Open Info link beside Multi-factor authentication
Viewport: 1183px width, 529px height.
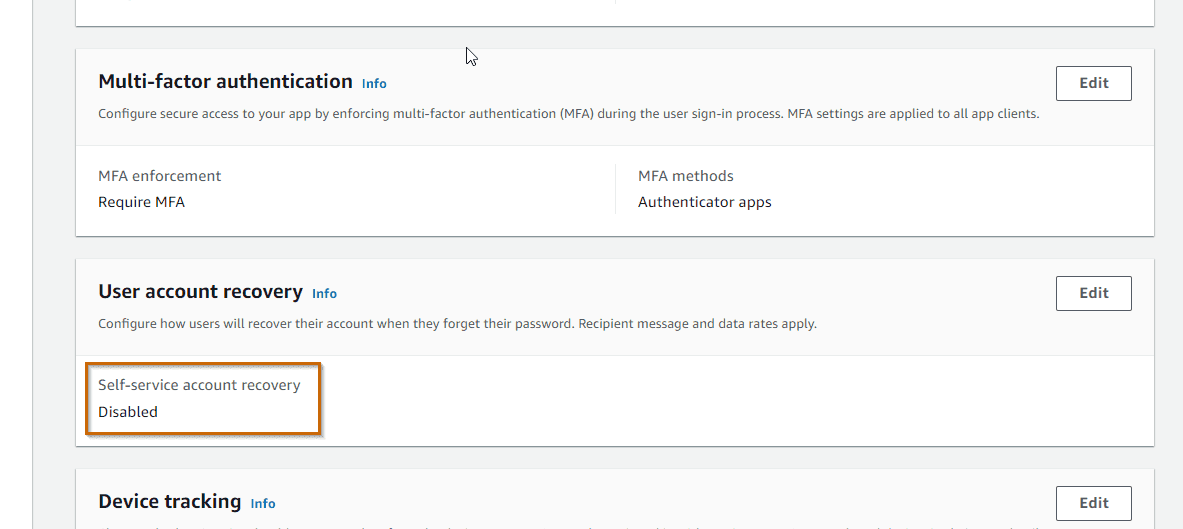tap(374, 84)
